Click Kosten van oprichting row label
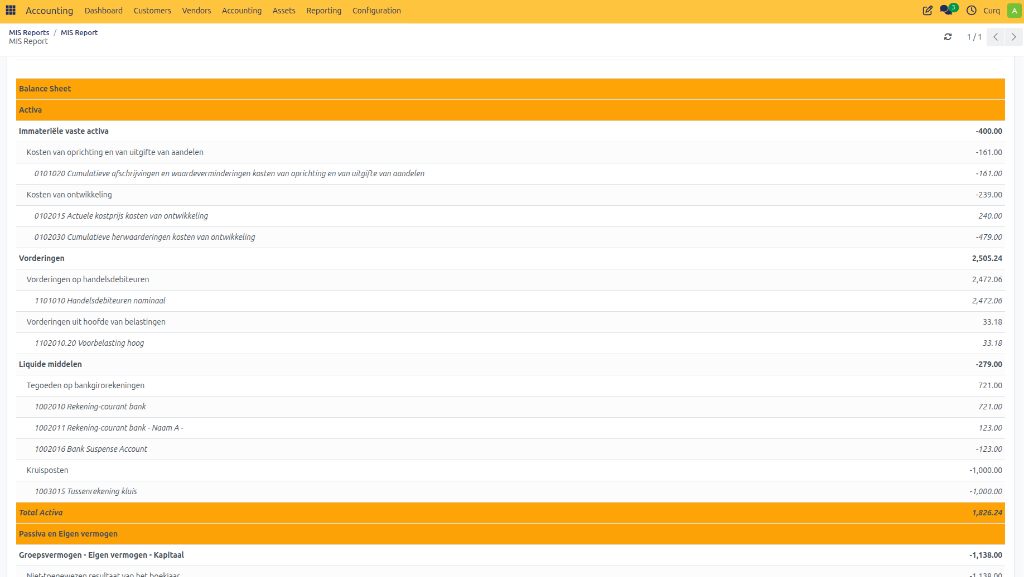Viewport: 1024px width, 577px height. [115, 152]
